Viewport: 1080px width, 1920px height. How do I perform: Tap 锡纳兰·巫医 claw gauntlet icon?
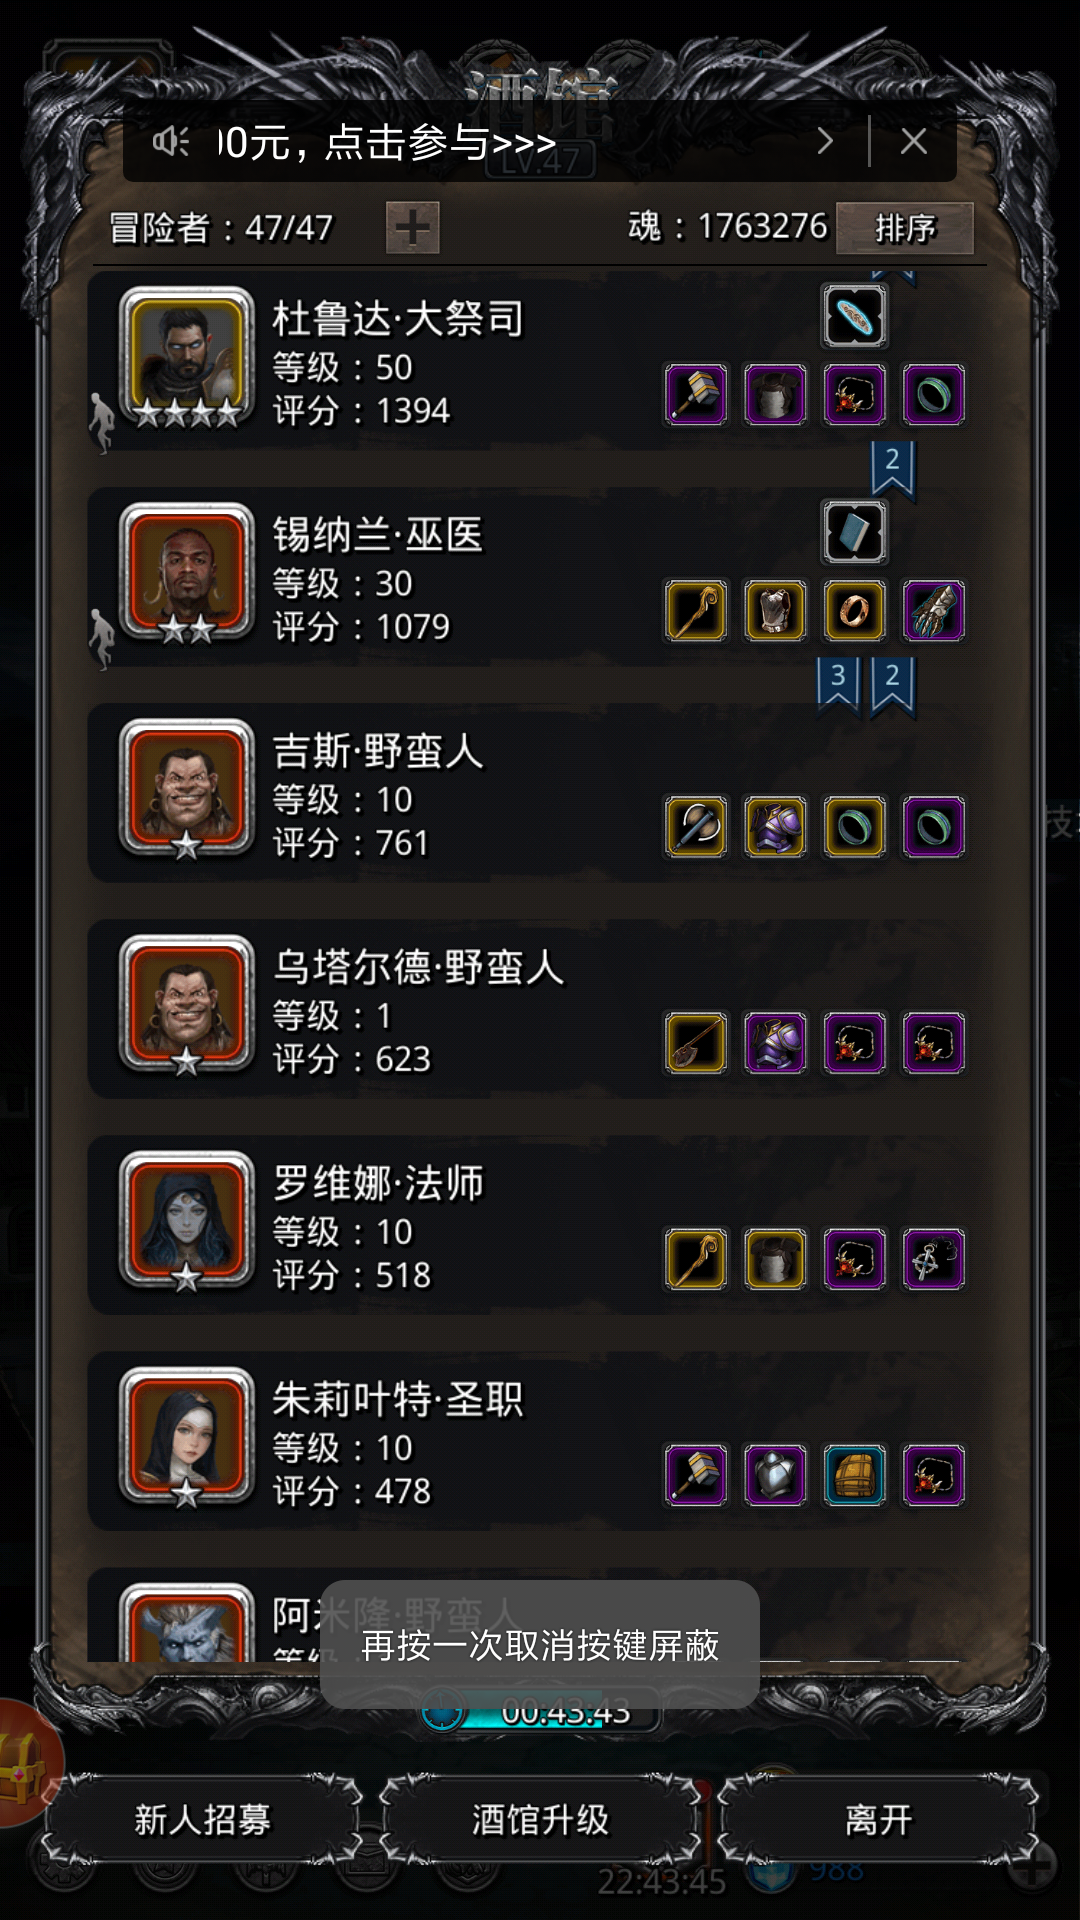(x=934, y=611)
